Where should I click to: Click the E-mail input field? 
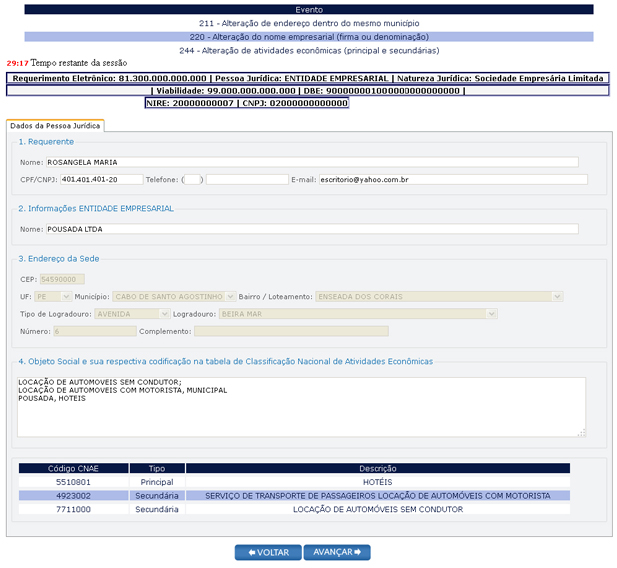pyautogui.click(x=453, y=179)
